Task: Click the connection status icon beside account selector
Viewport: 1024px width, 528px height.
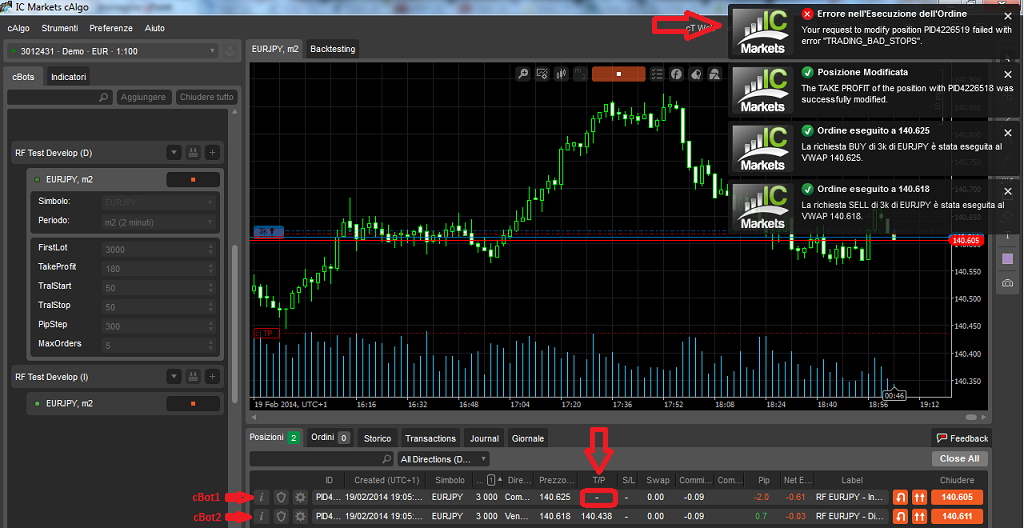Action: click(229, 51)
